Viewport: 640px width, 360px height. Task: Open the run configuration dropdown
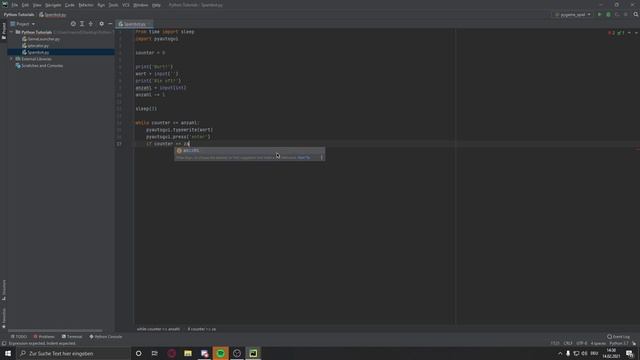(x=573, y=15)
